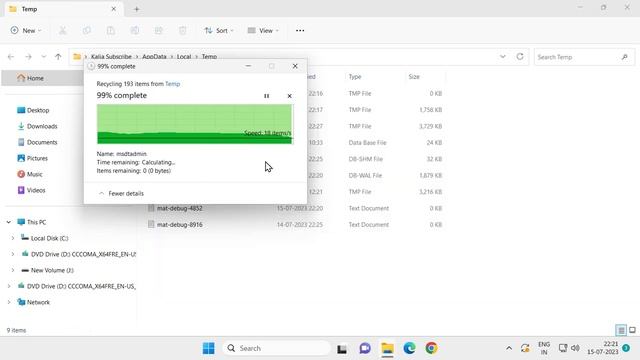Expand the Network node
This screenshot has width=640, height=360.
click(9, 302)
